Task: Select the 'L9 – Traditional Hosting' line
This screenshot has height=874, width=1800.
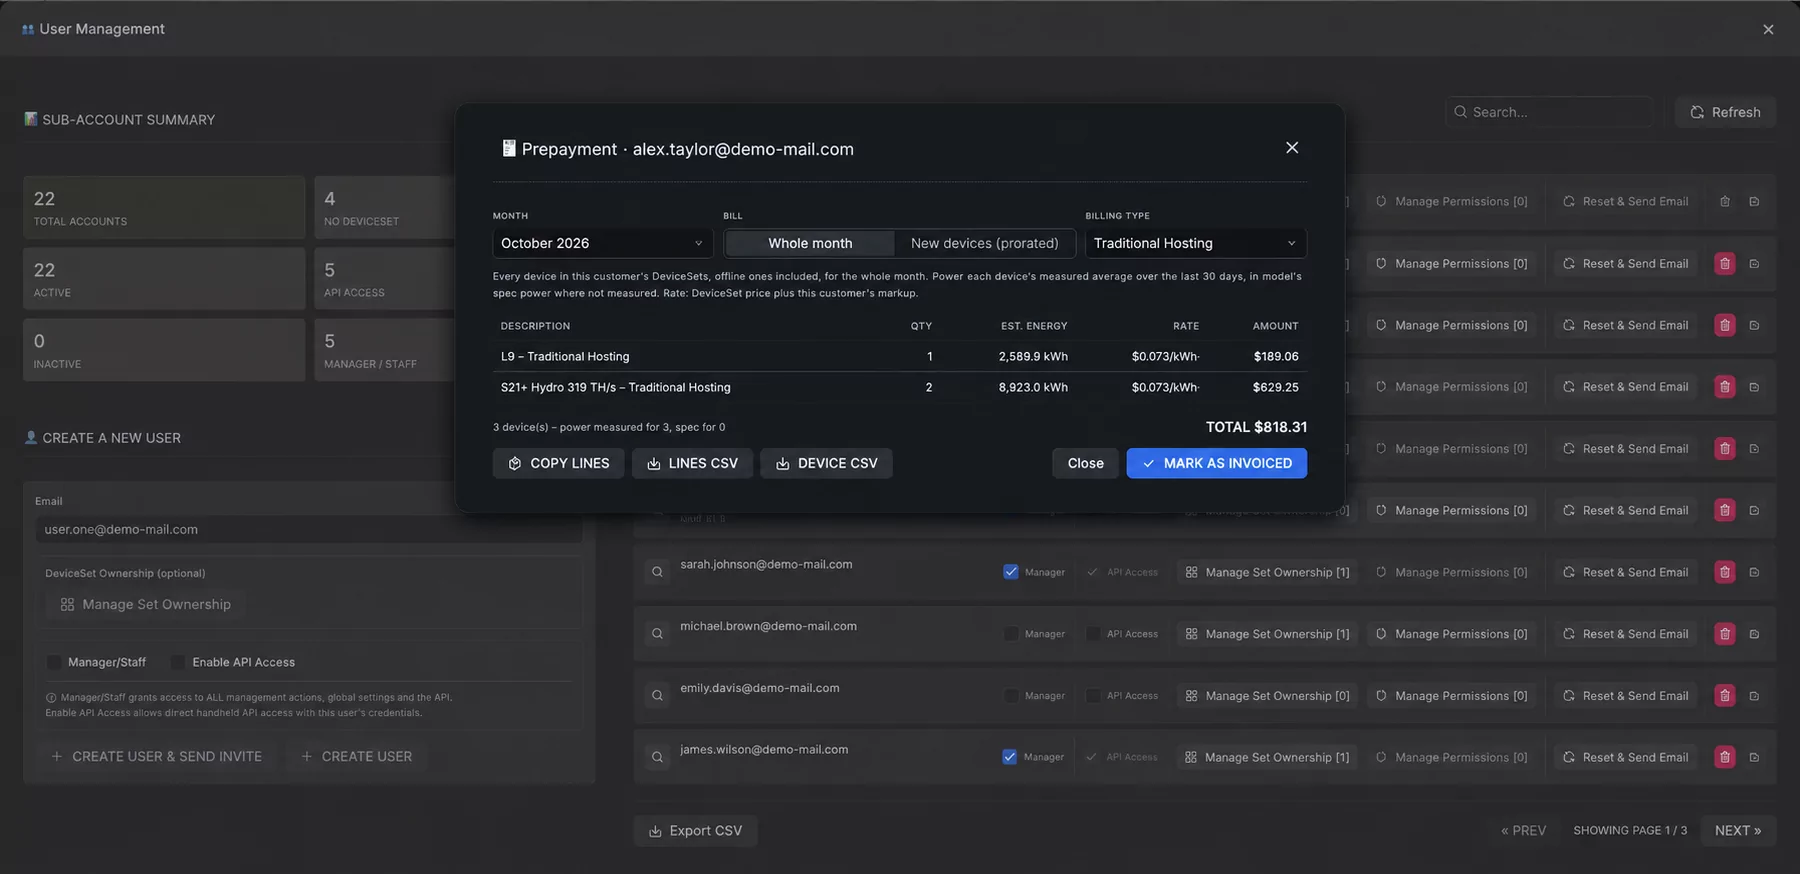Action: click(x=900, y=356)
